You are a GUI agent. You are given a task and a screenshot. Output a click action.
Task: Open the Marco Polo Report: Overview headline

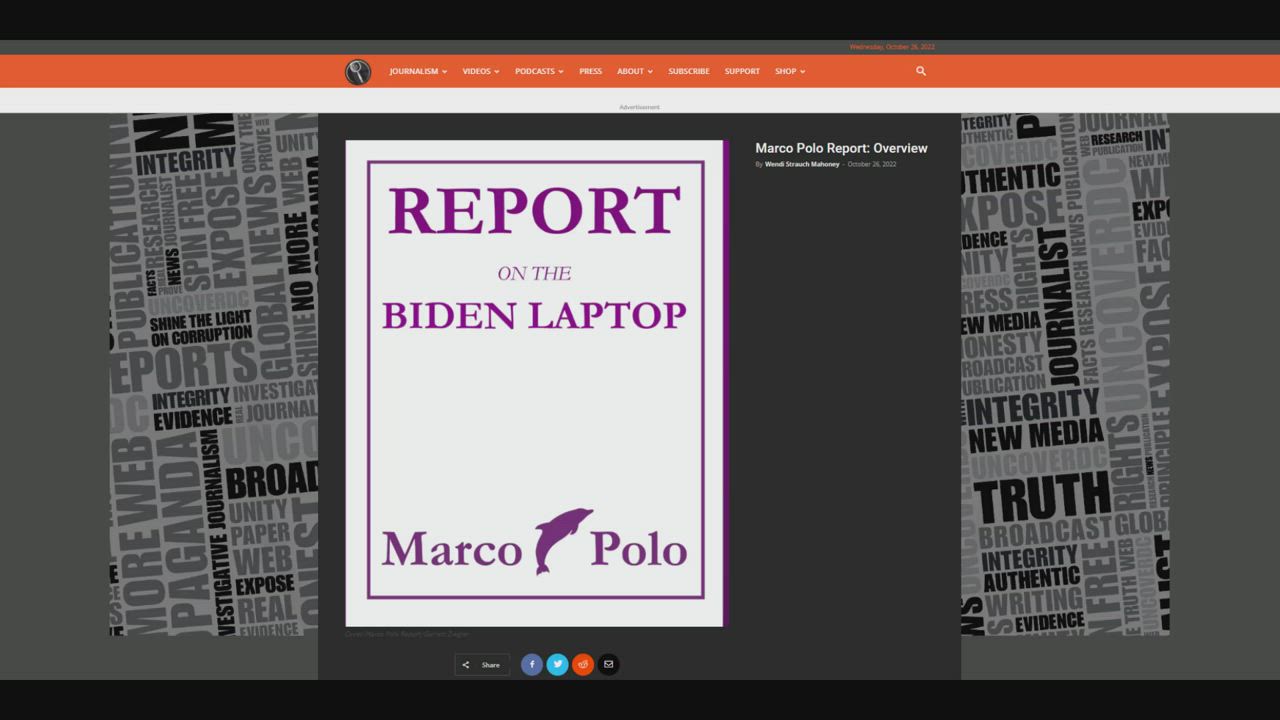pos(841,148)
